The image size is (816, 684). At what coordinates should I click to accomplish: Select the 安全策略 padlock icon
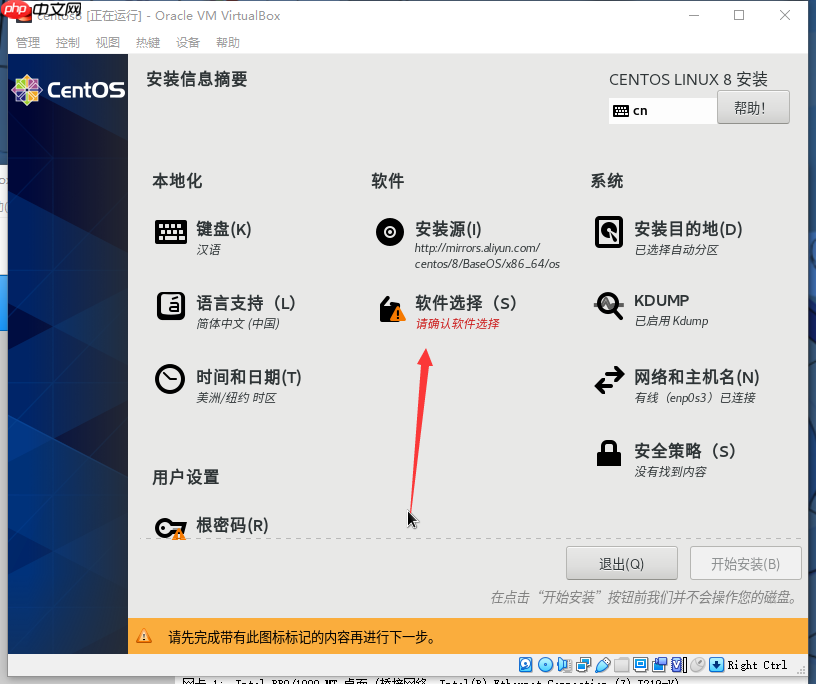click(x=609, y=453)
